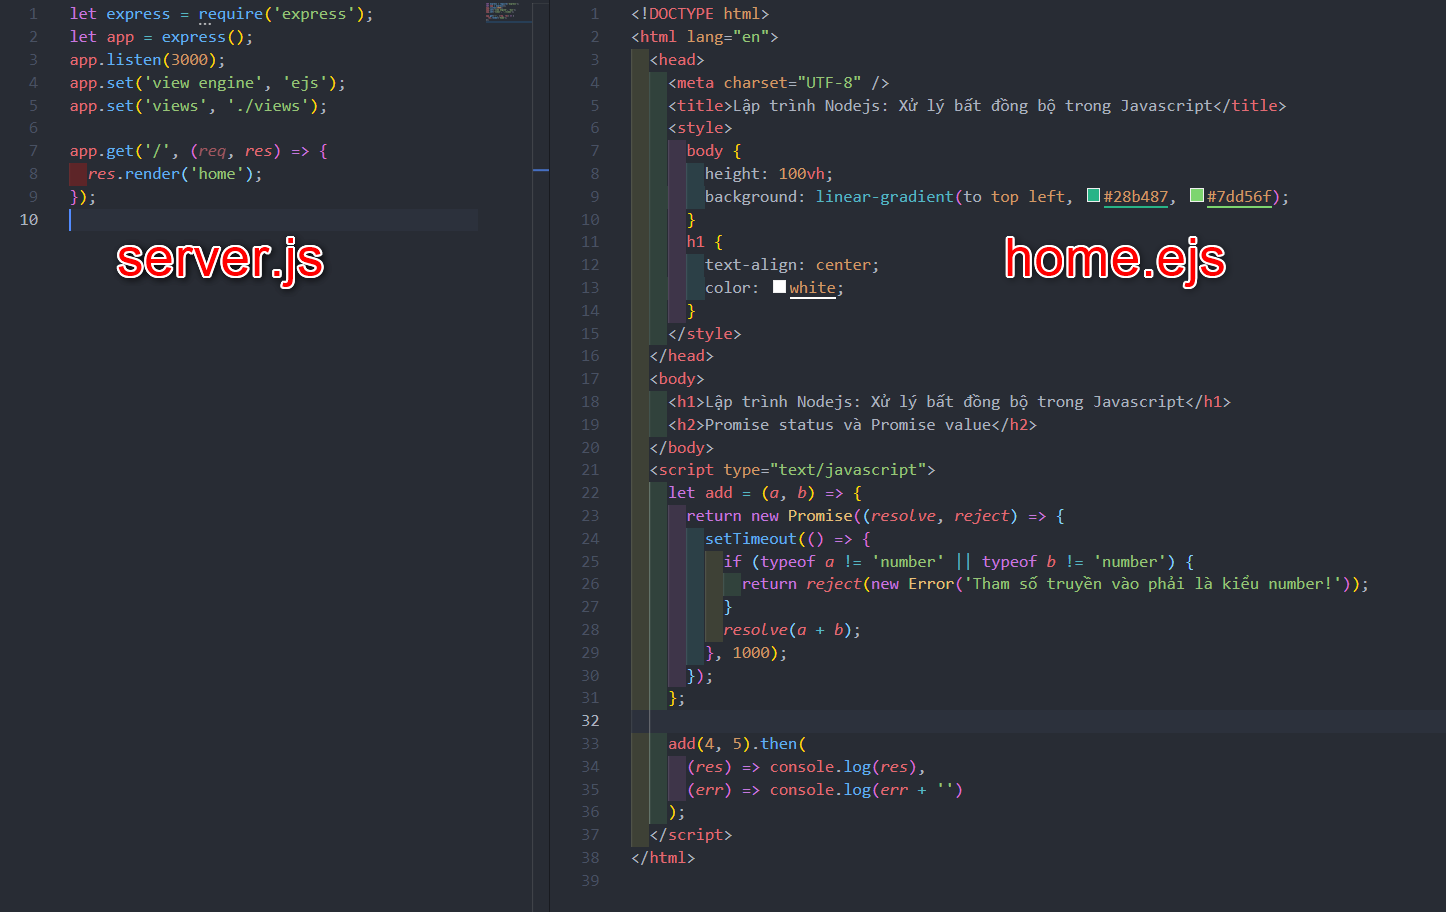Click the 'resolve(a + b)' statement

click(x=788, y=630)
